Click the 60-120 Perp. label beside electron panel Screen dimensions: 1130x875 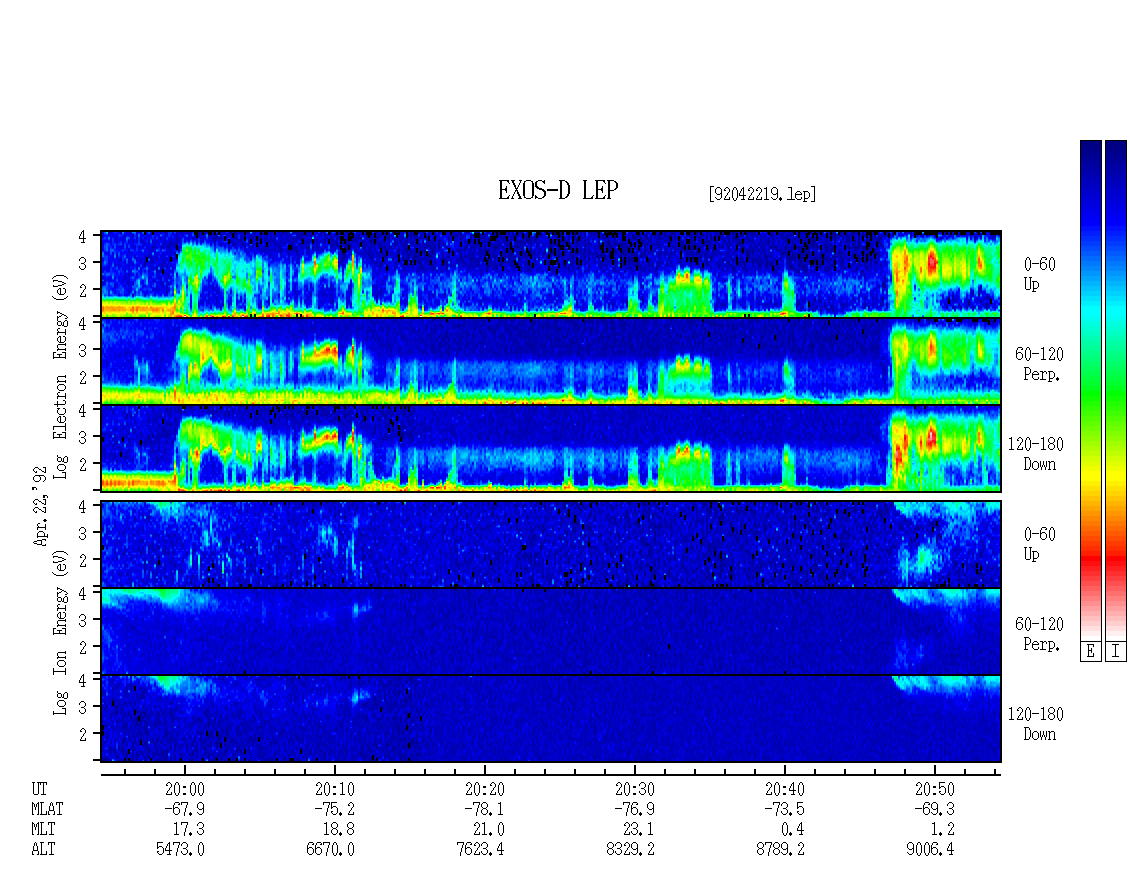pyautogui.click(x=1039, y=364)
